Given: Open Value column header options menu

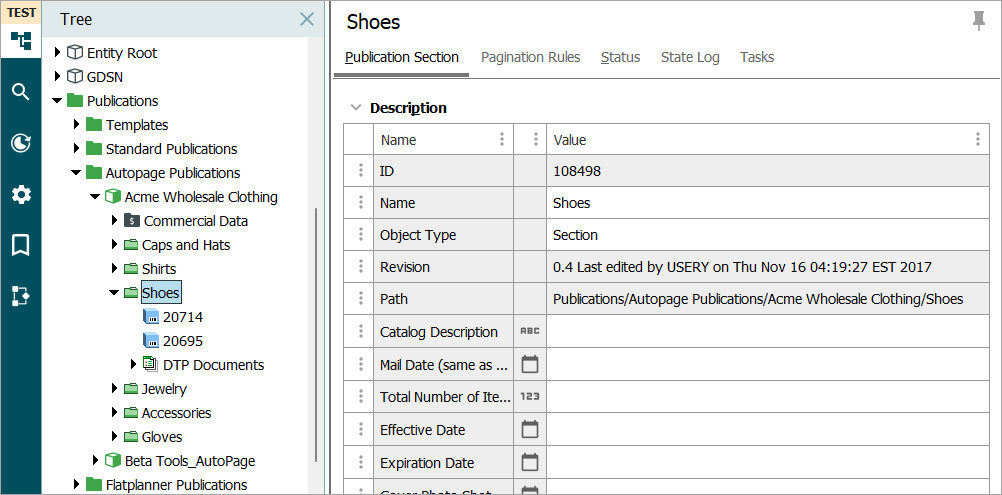Looking at the screenshot, I should click(978, 140).
